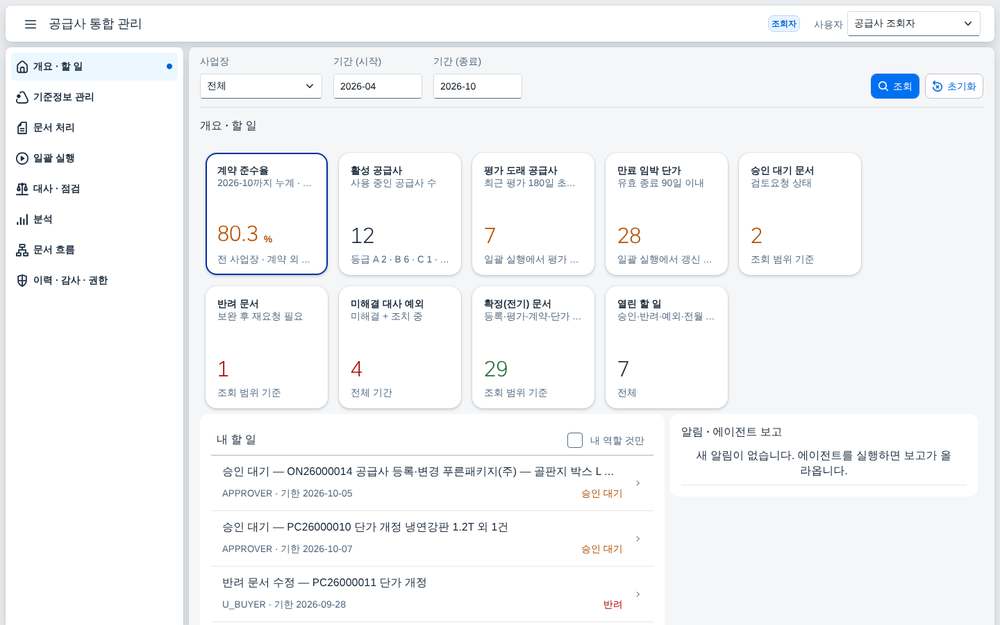Click the 알림 · 에이전트 보고 heading
The image size is (1000, 625).
click(732, 432)
